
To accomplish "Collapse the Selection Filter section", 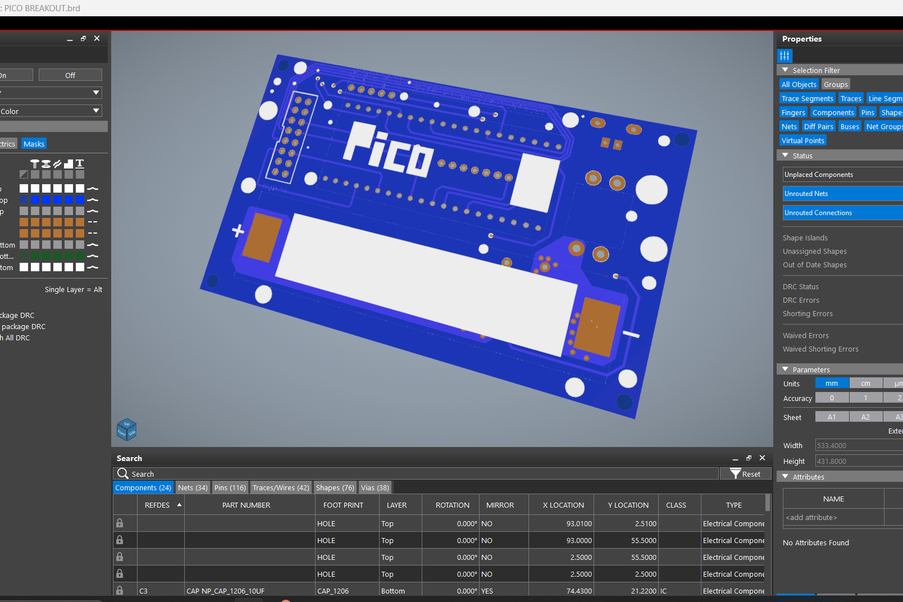I will 785,70.
